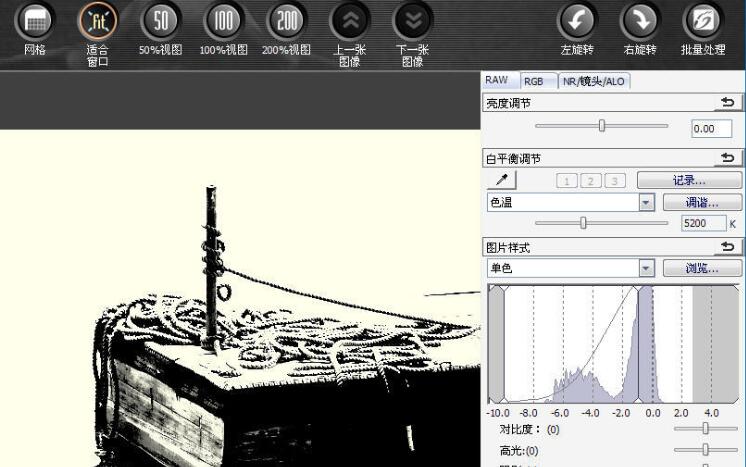Switch to 200% view
The width and height of the screenshot is (746, 467).
286,22
